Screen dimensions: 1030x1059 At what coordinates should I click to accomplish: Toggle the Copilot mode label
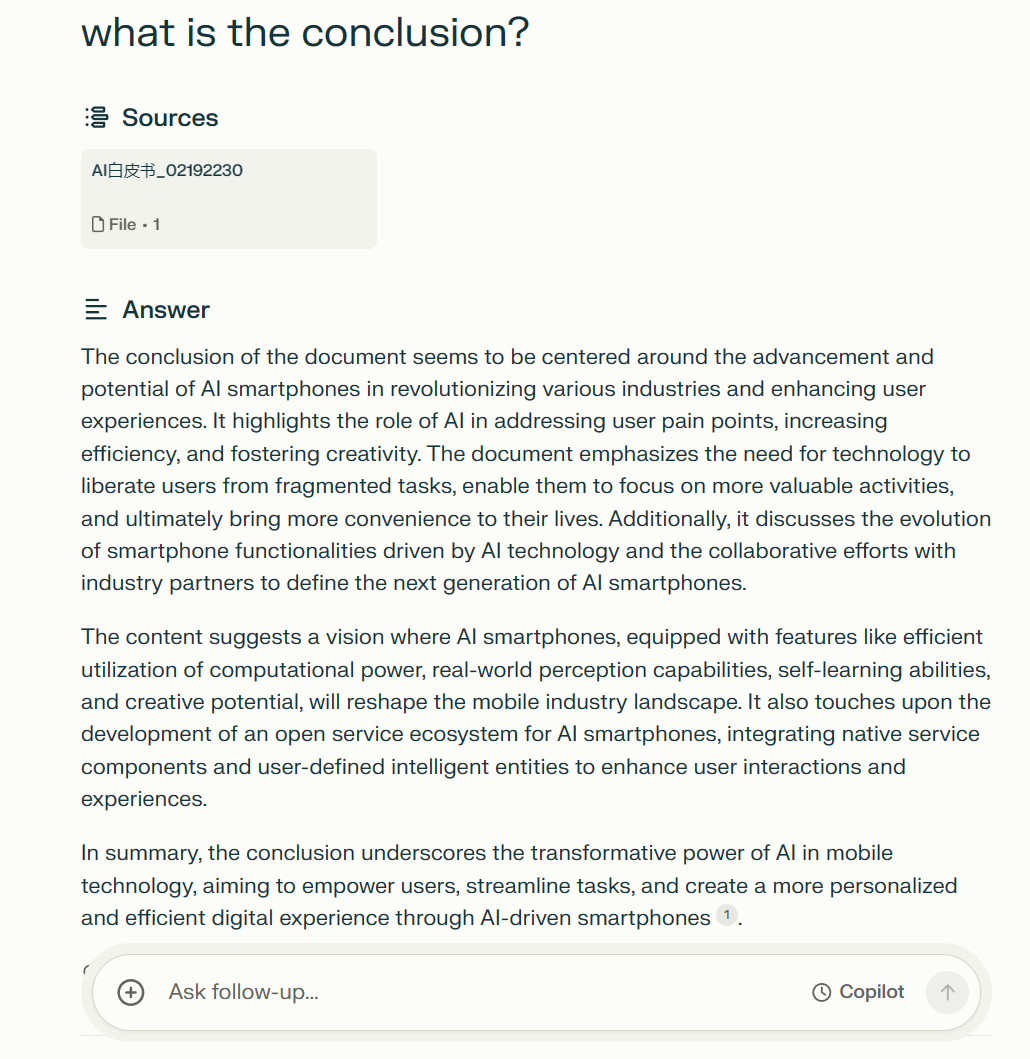point(871,992)
